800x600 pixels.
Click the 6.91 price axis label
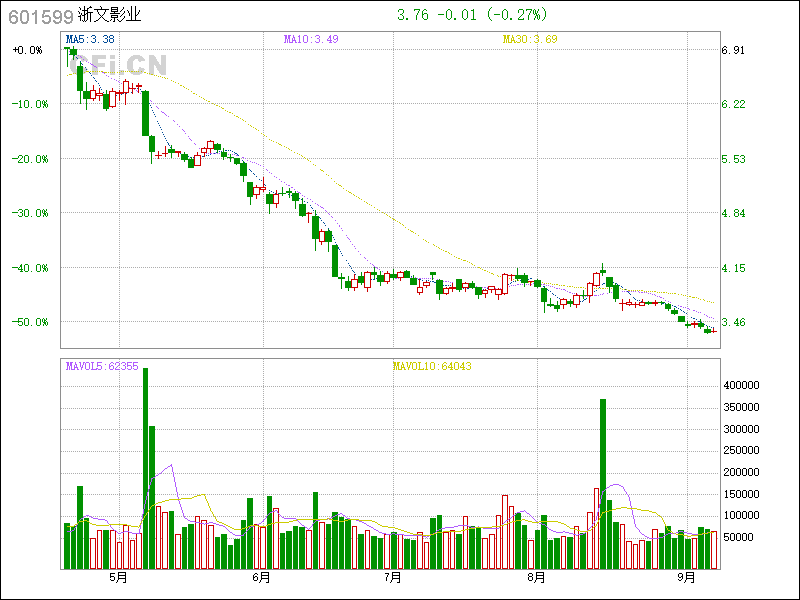[733, 50]
